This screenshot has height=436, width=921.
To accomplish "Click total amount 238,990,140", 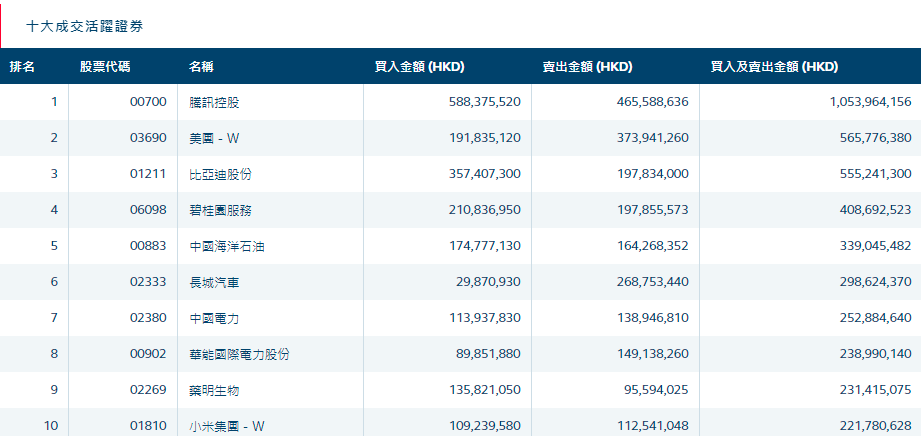I will point(876,354).
